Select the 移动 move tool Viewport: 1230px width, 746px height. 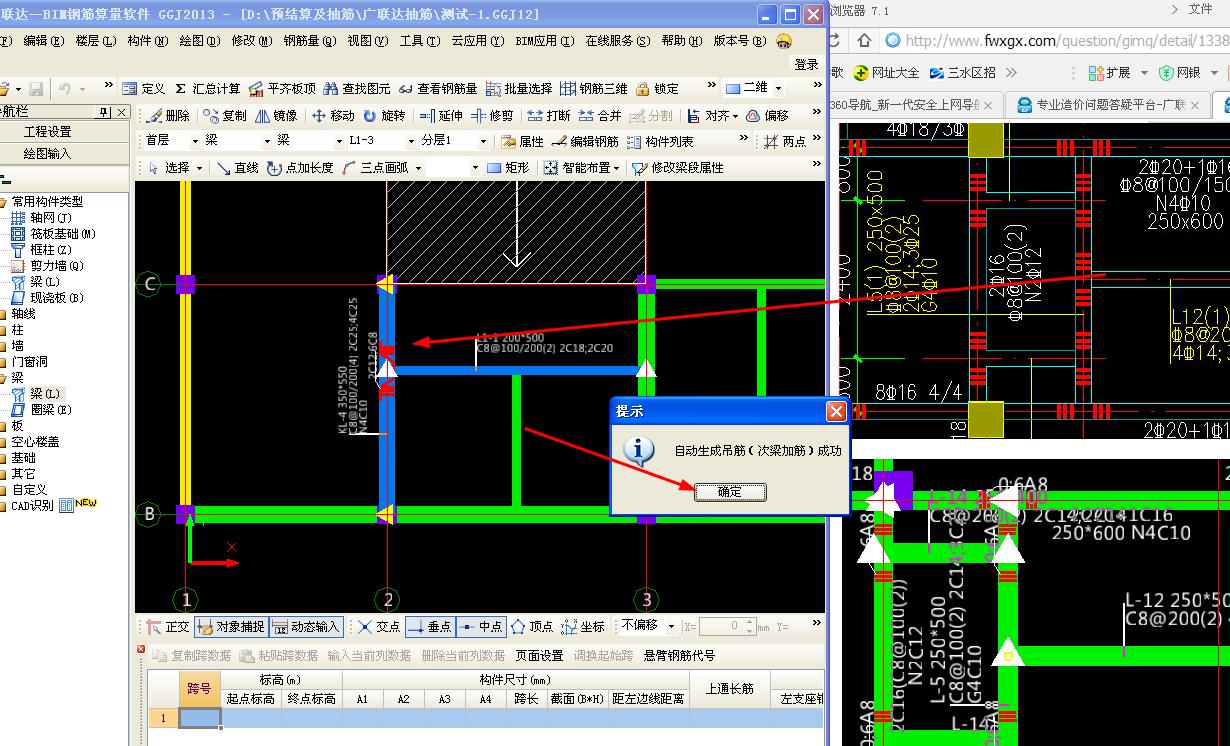click(x=333, y=116)
